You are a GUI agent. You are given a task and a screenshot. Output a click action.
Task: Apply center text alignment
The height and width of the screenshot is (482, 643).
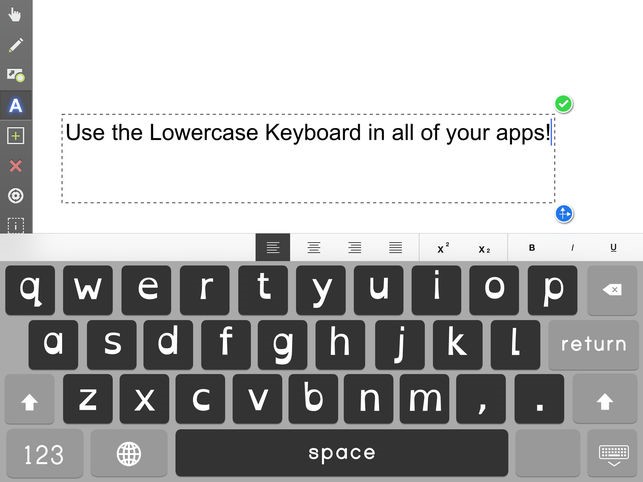click(314, 247)
